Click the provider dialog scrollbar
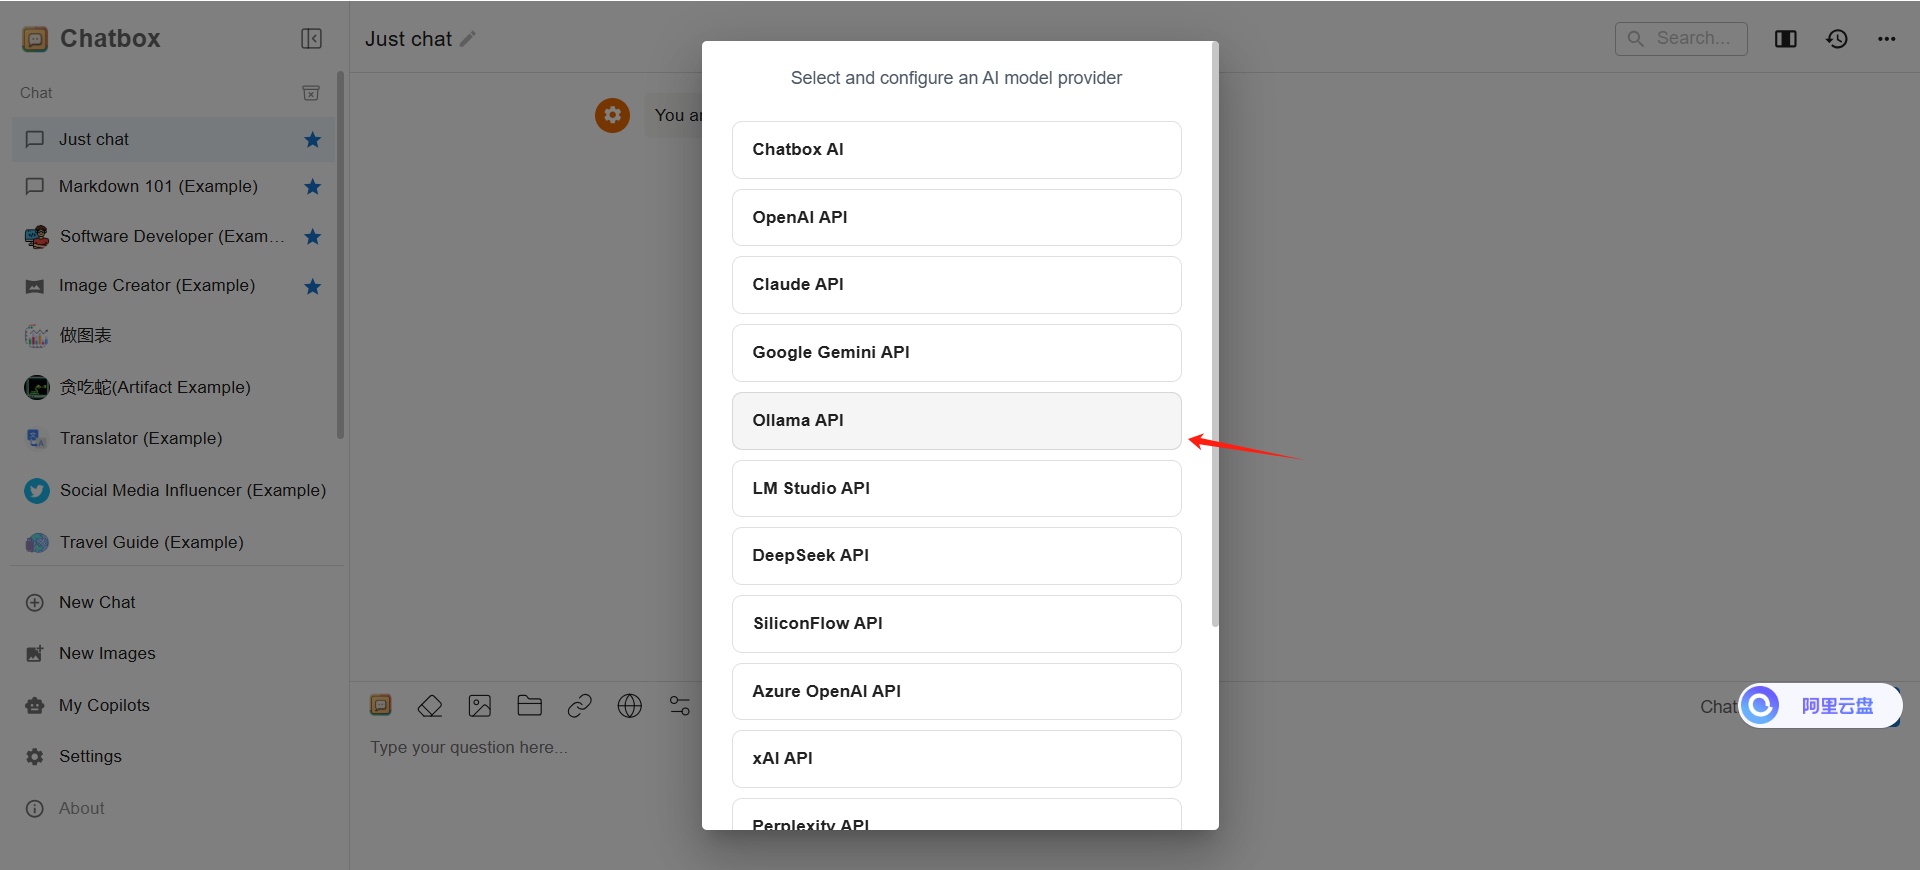The image size is (1920, 870). (1215, 335)
